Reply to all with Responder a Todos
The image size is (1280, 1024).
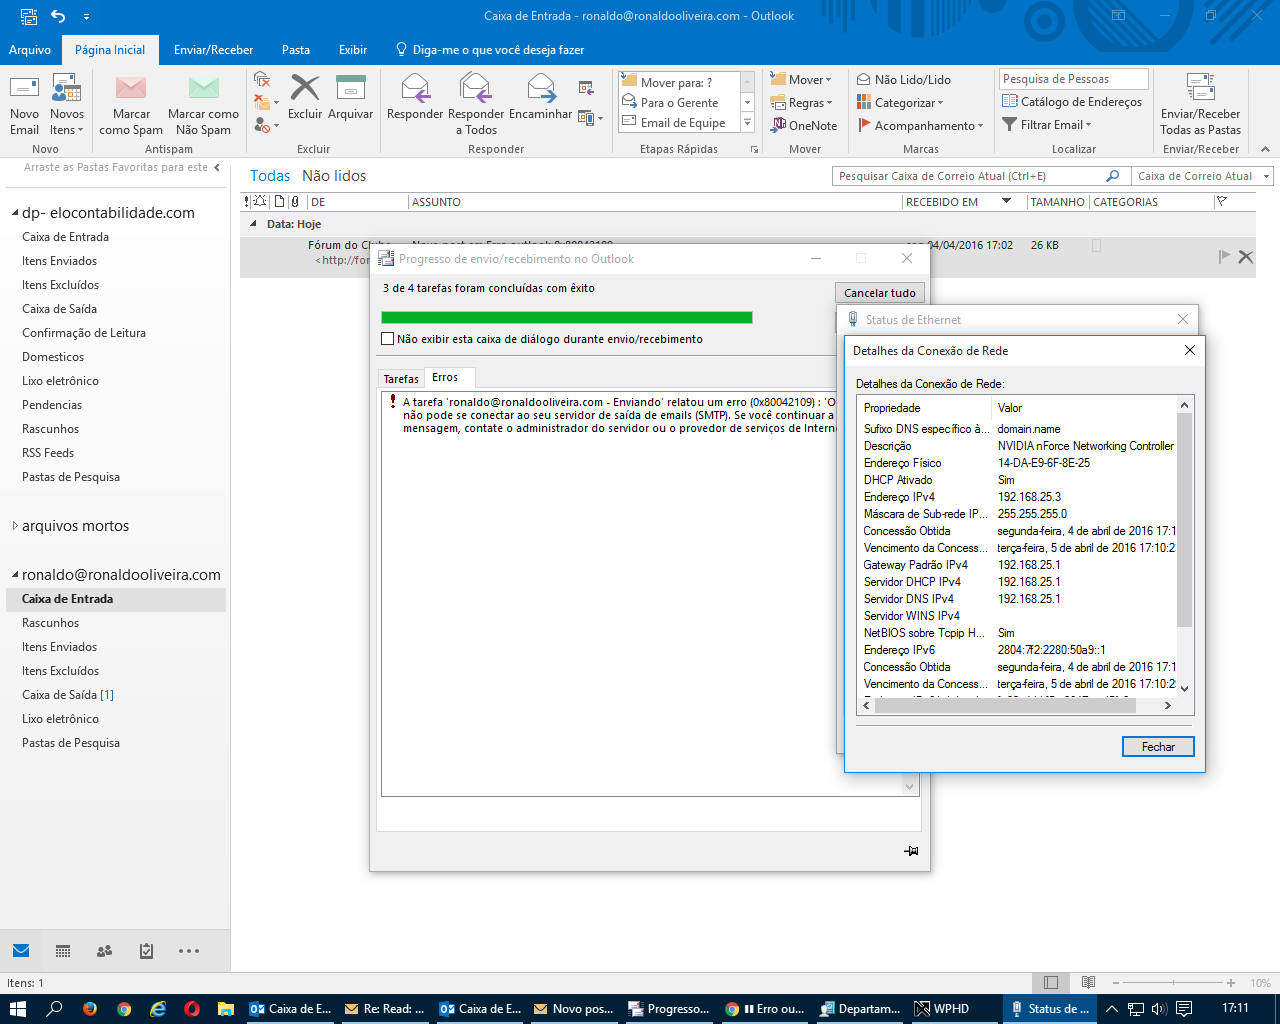coord(476,104)
